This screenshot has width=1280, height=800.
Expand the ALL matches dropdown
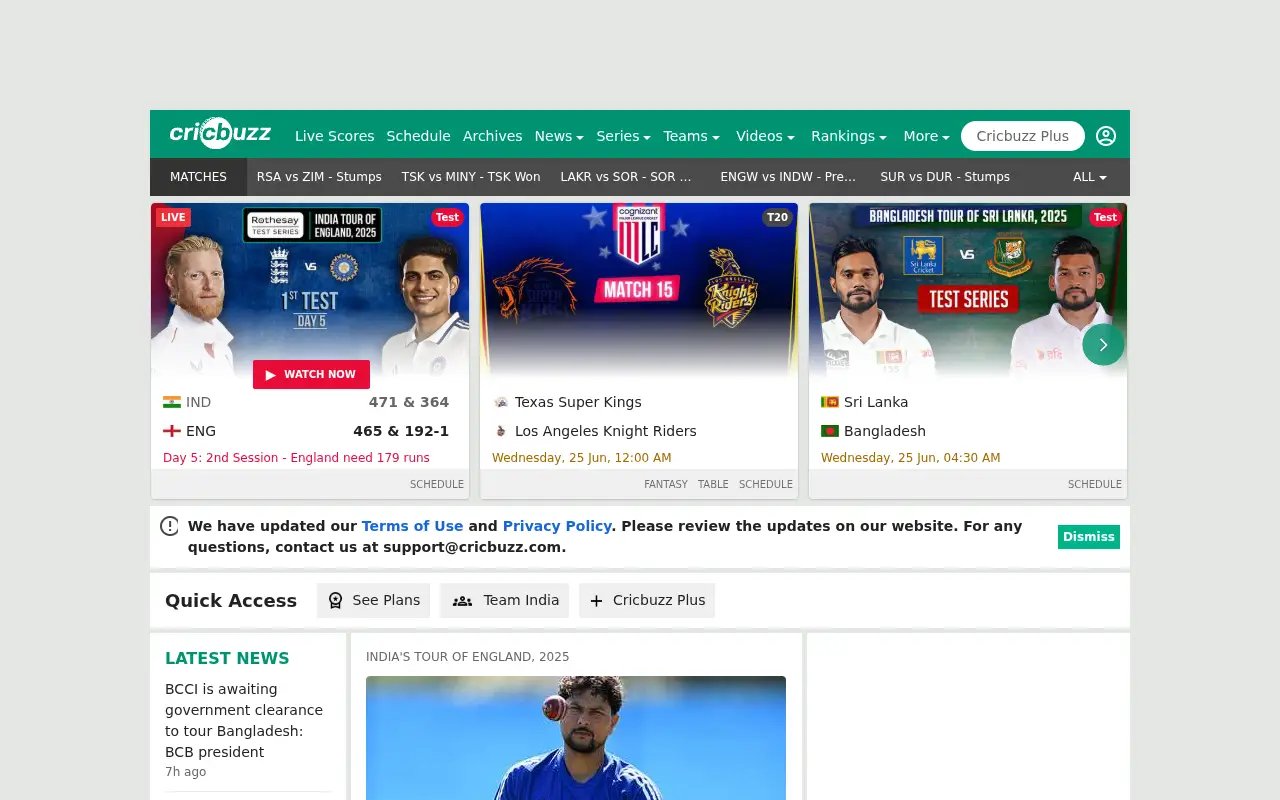click(1090, 177)
